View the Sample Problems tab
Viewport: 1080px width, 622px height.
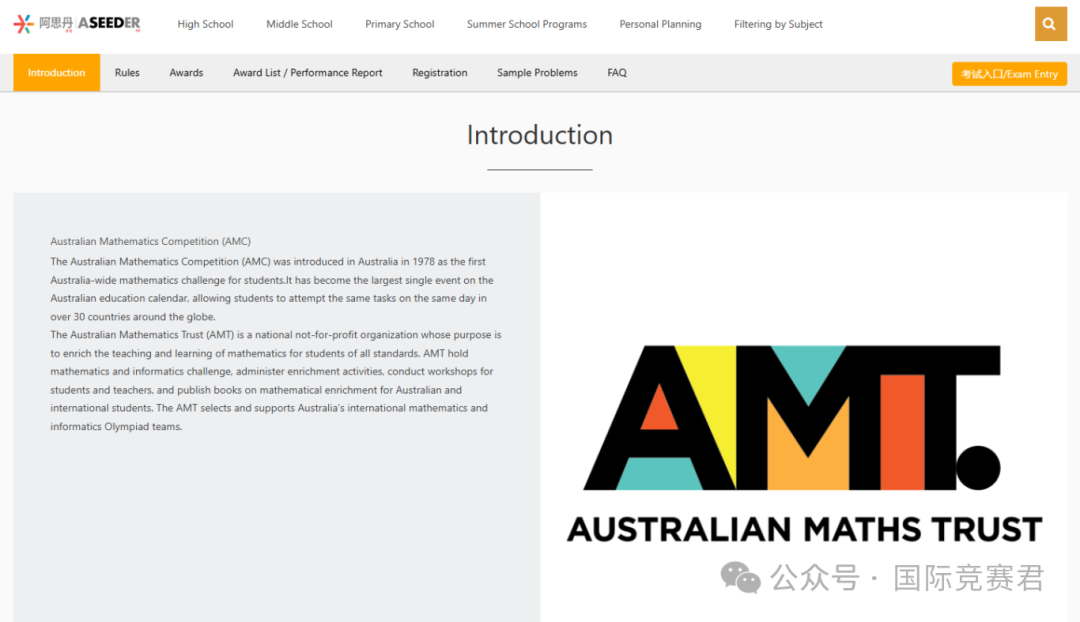click(x=537, y=72)
